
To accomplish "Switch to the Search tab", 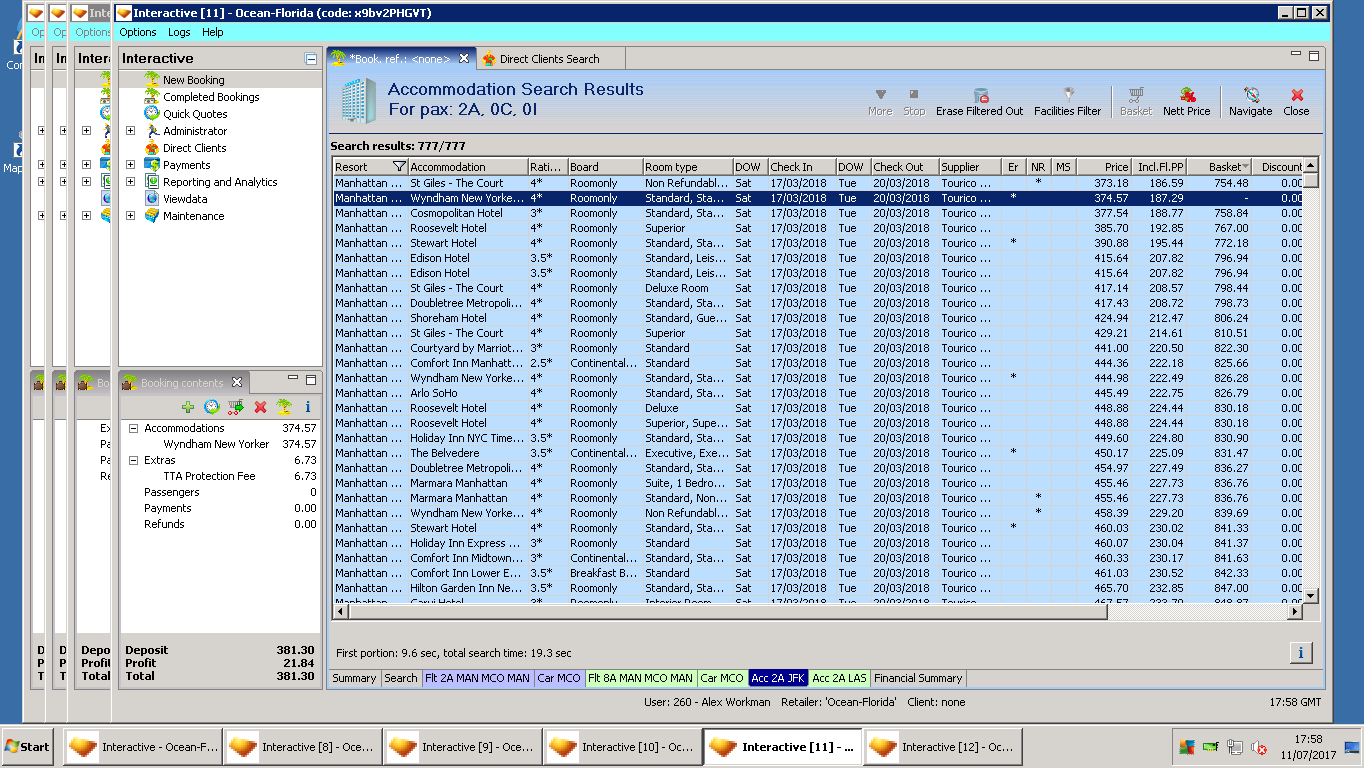I will pos(401,678).
